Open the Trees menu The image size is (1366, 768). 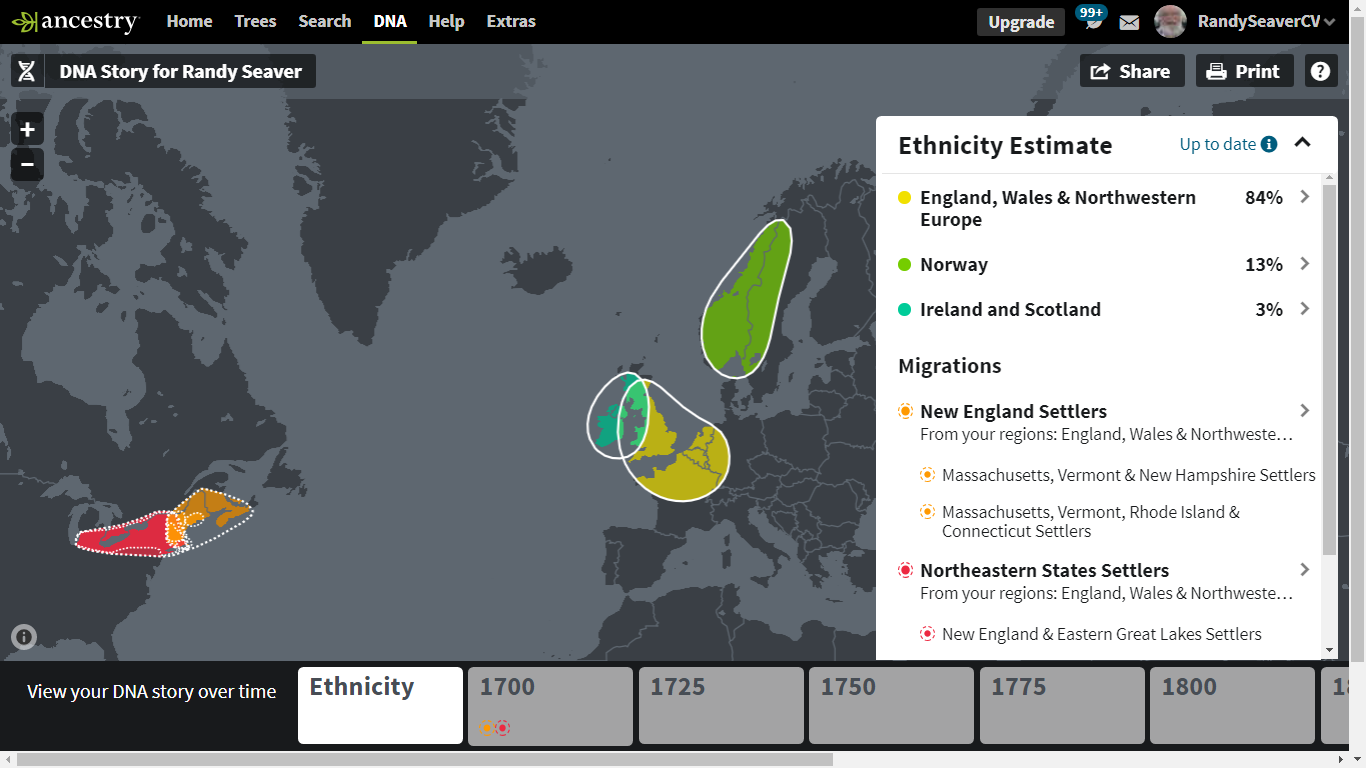(255, 19)
